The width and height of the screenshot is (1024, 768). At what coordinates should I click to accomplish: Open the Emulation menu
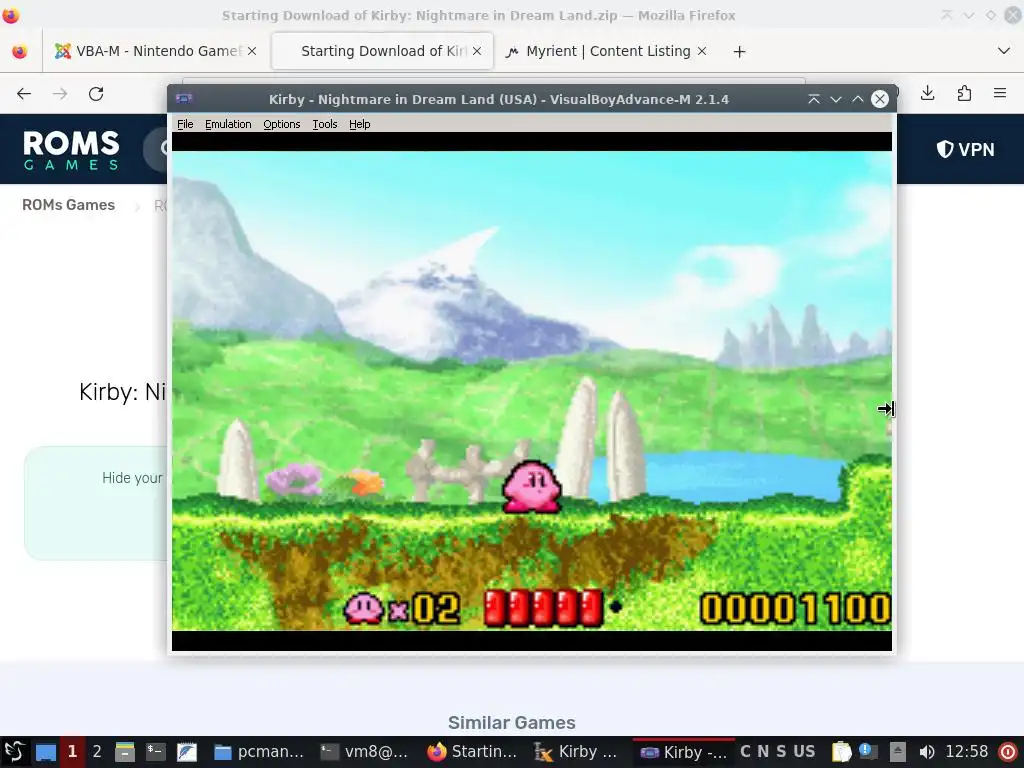228,124
